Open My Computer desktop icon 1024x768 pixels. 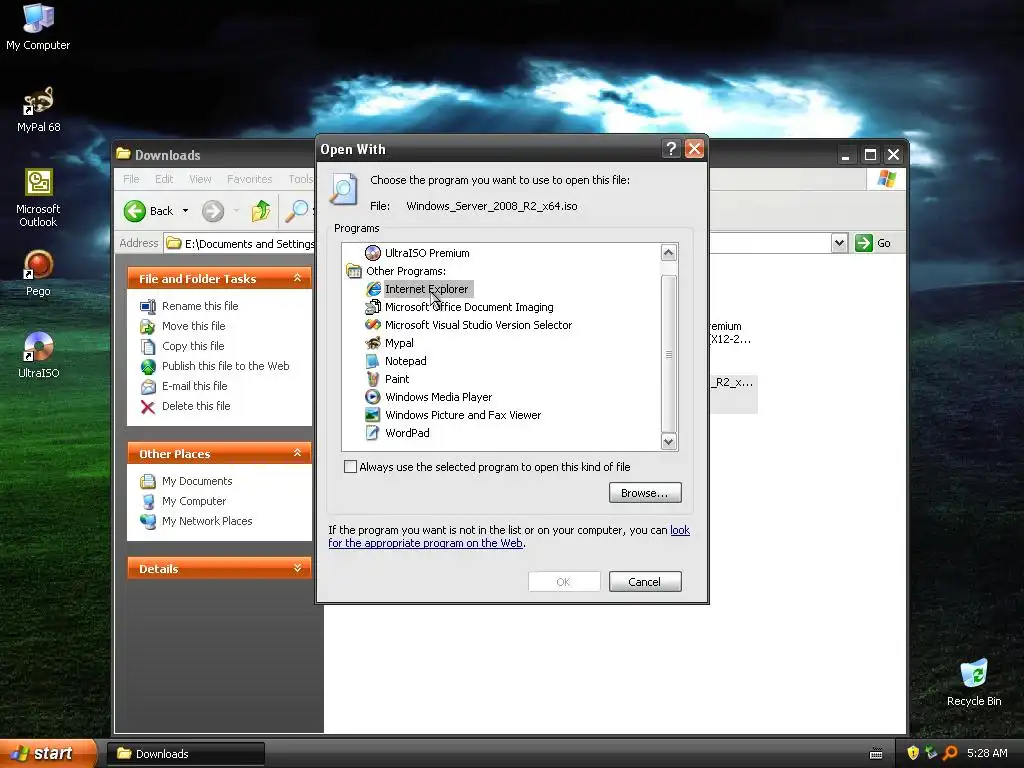(38, 27)
